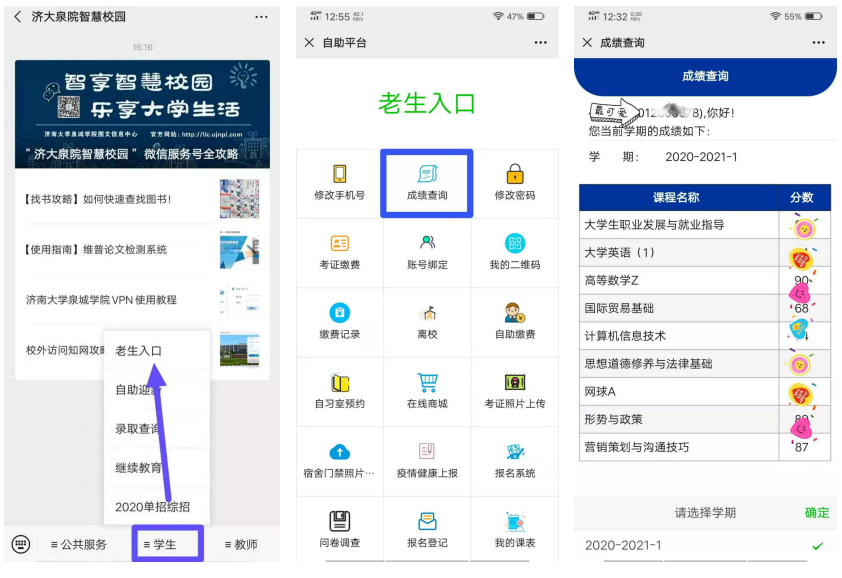Screen dimensions: 842x578
Task: Open 【找书攻略】如何快速查找图书 article
Action: tap(142, 199)
